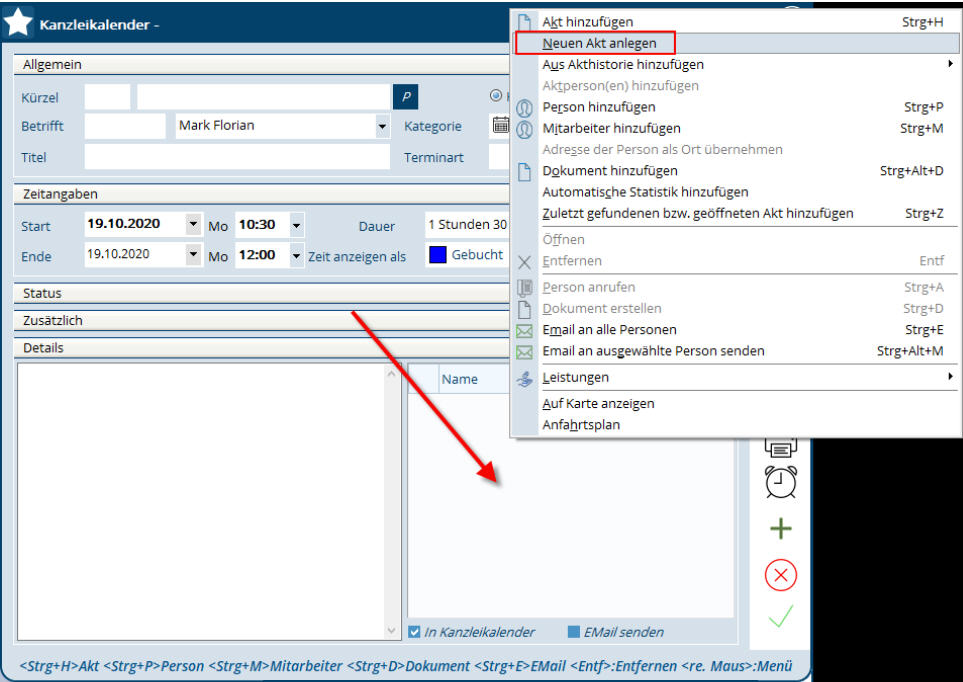Click the green checkmark confirm icon
This screenshot has height=682, width=963.
coord(780,618)
